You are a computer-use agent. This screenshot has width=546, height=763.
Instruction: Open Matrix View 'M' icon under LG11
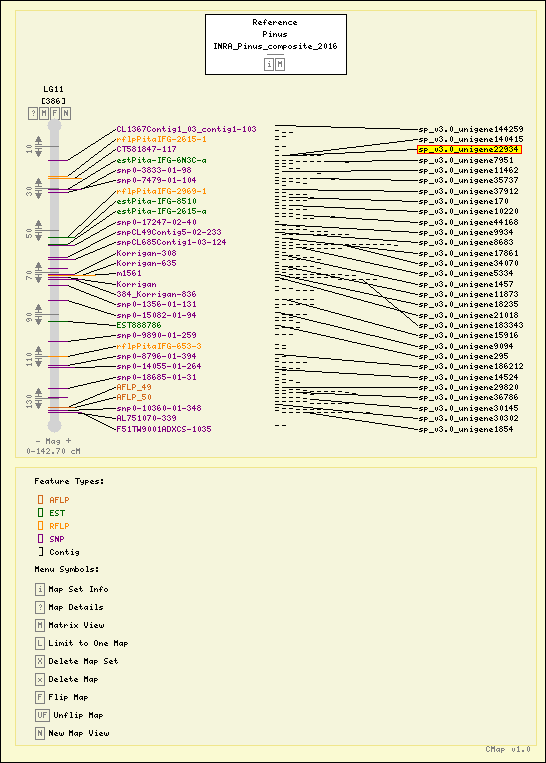tap(44, 113)
